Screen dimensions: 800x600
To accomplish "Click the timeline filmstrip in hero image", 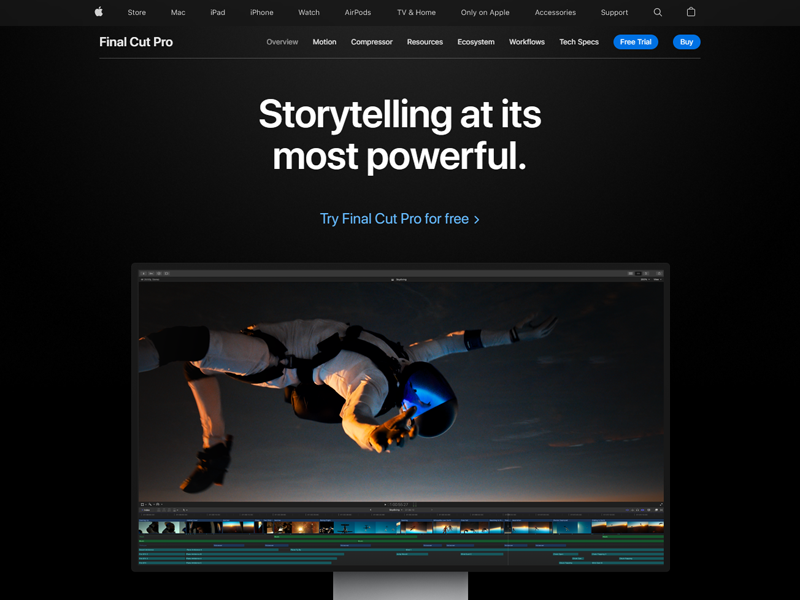I will [x=401, y=527].
